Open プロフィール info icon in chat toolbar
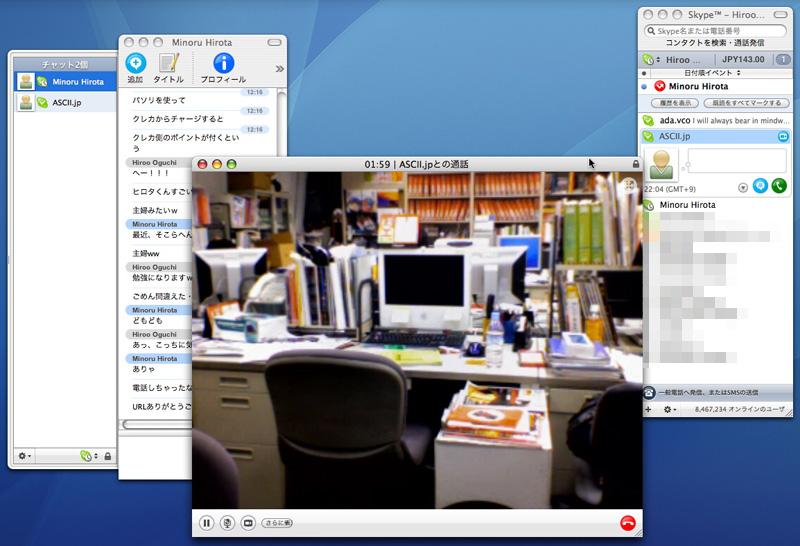This screenshot has width=800, height=546. click(x=223, y=68)
